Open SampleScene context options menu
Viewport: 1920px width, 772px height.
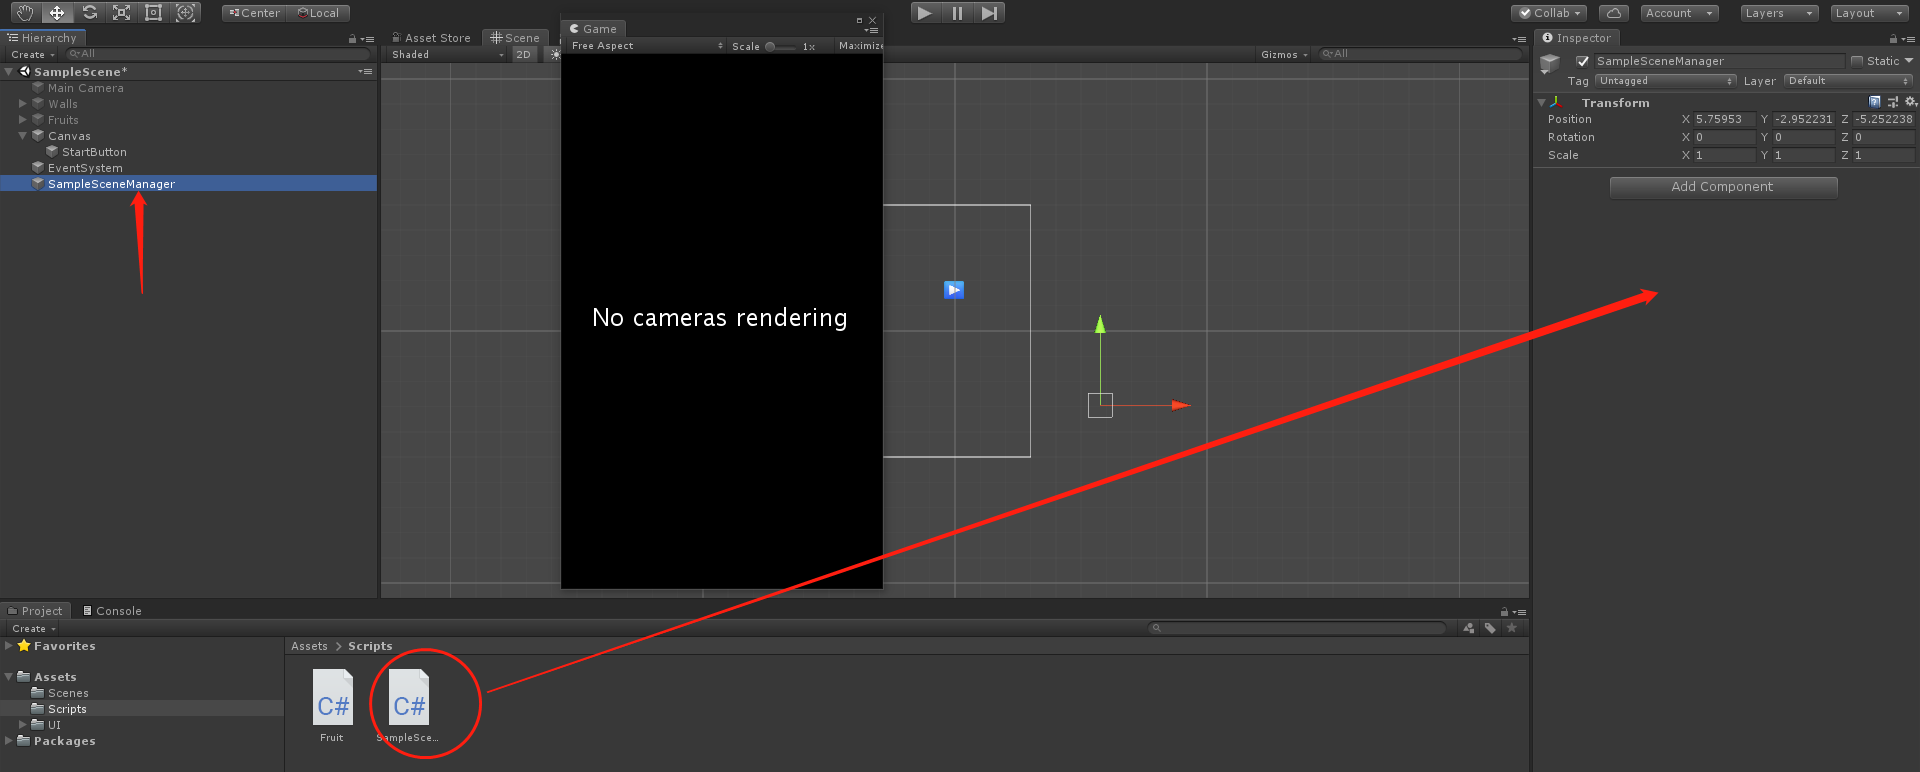click(365, 72)
